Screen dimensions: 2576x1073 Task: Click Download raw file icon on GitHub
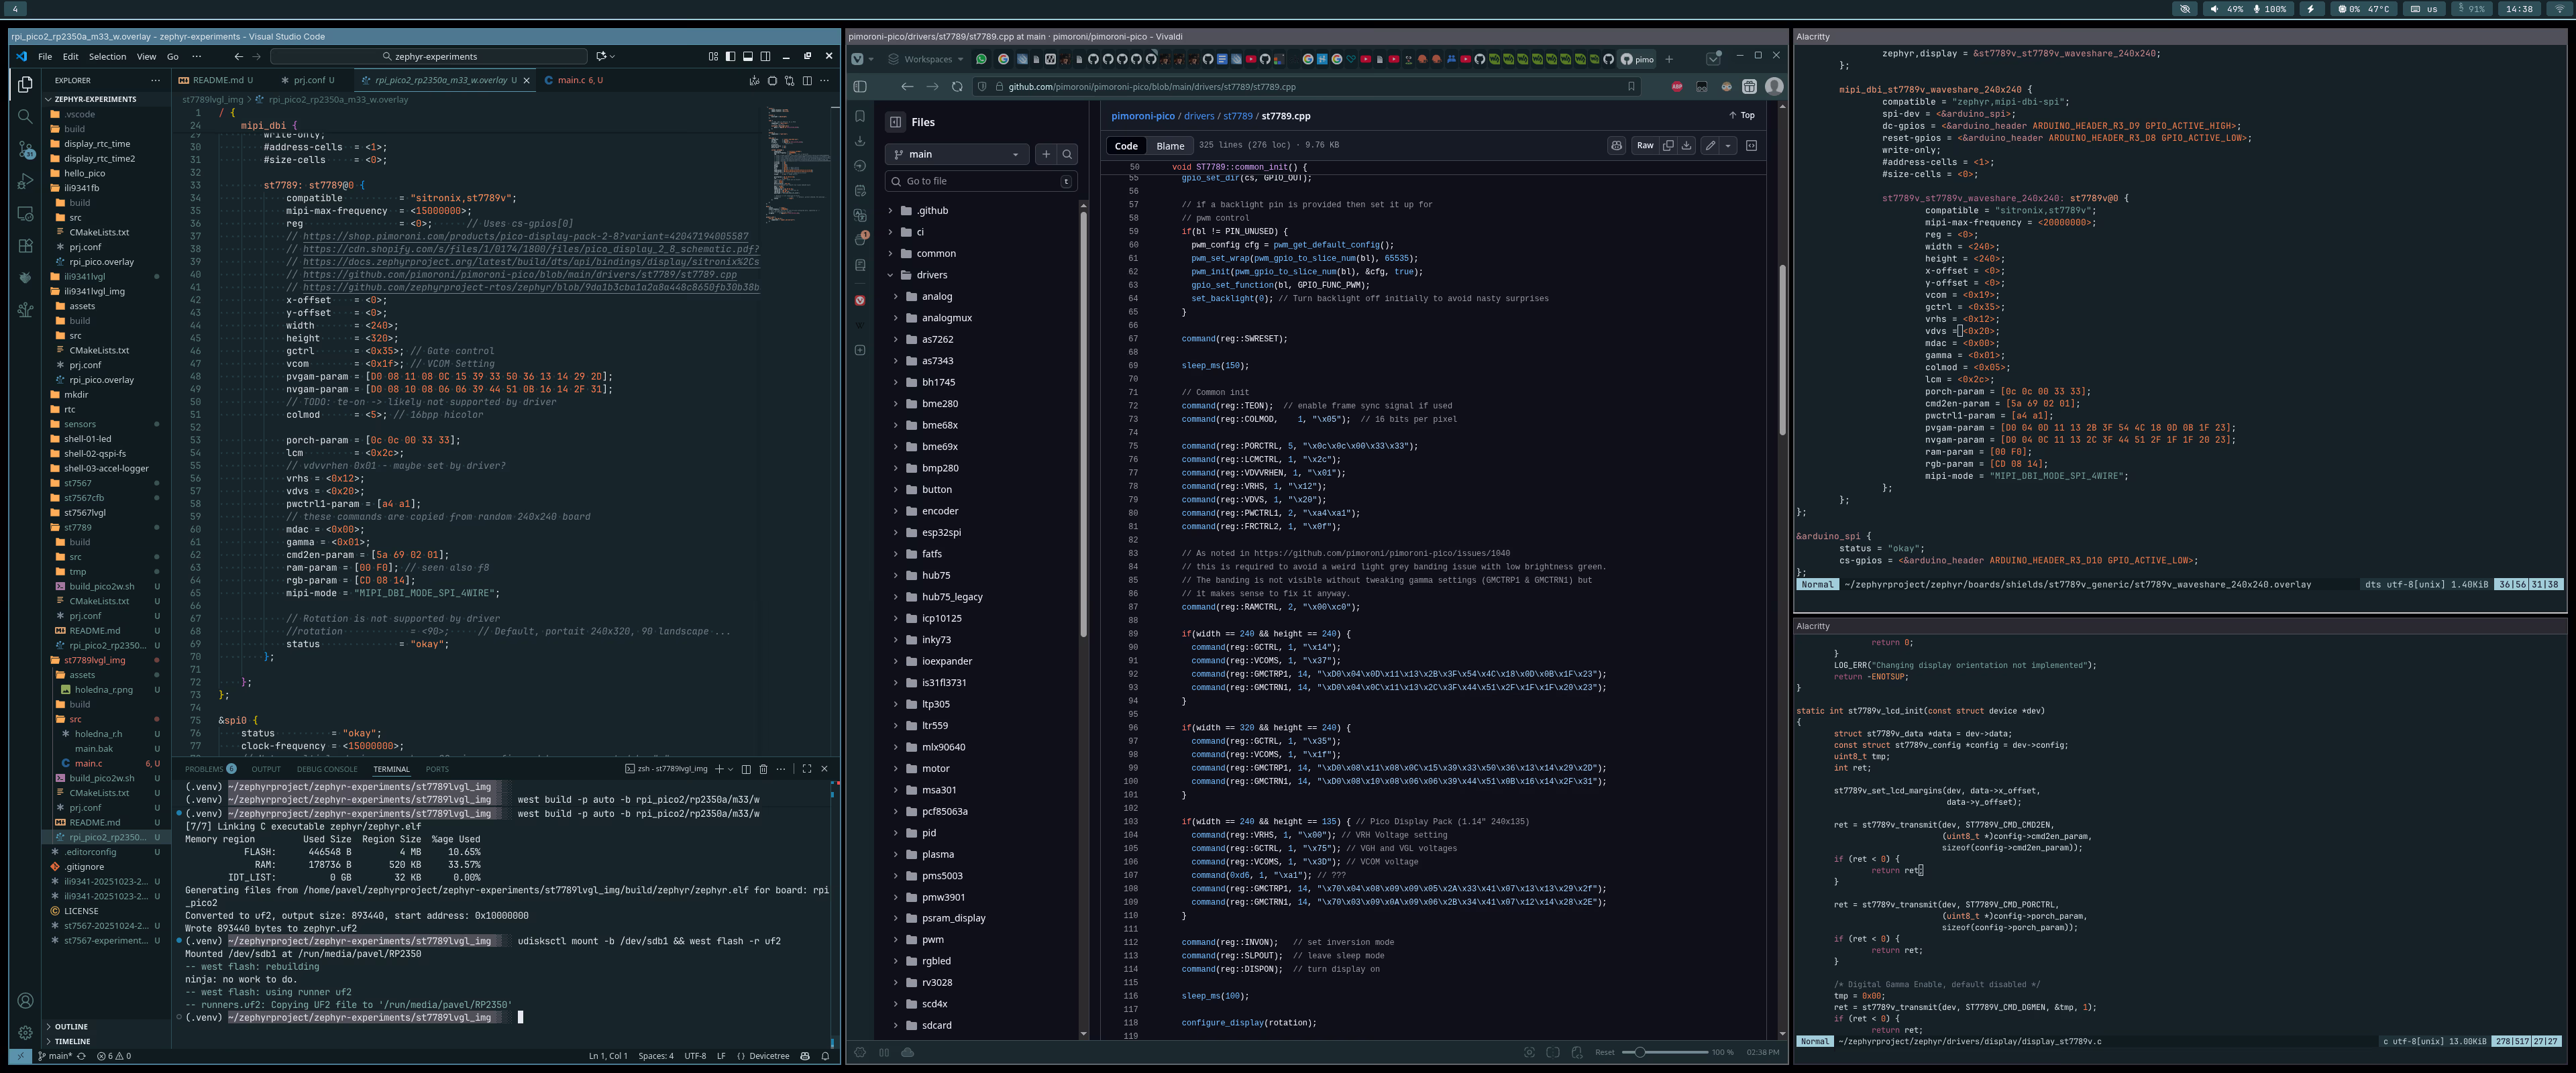point(1686,146)
